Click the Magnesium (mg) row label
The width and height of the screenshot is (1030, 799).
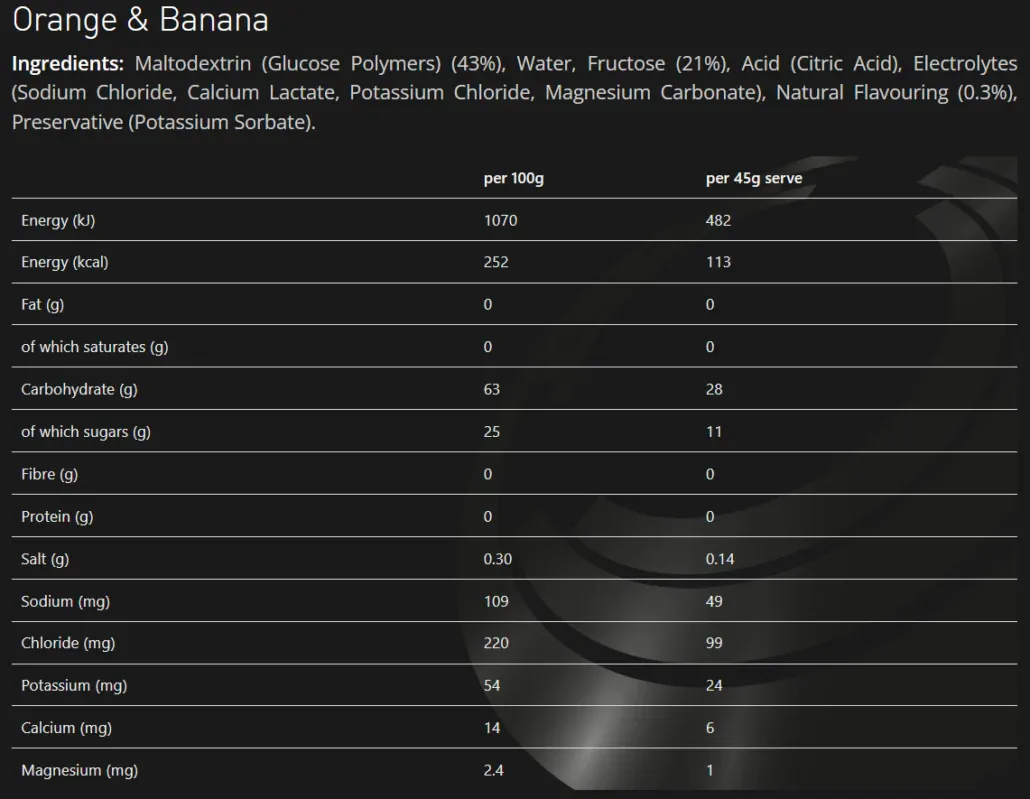coord(79,770)
